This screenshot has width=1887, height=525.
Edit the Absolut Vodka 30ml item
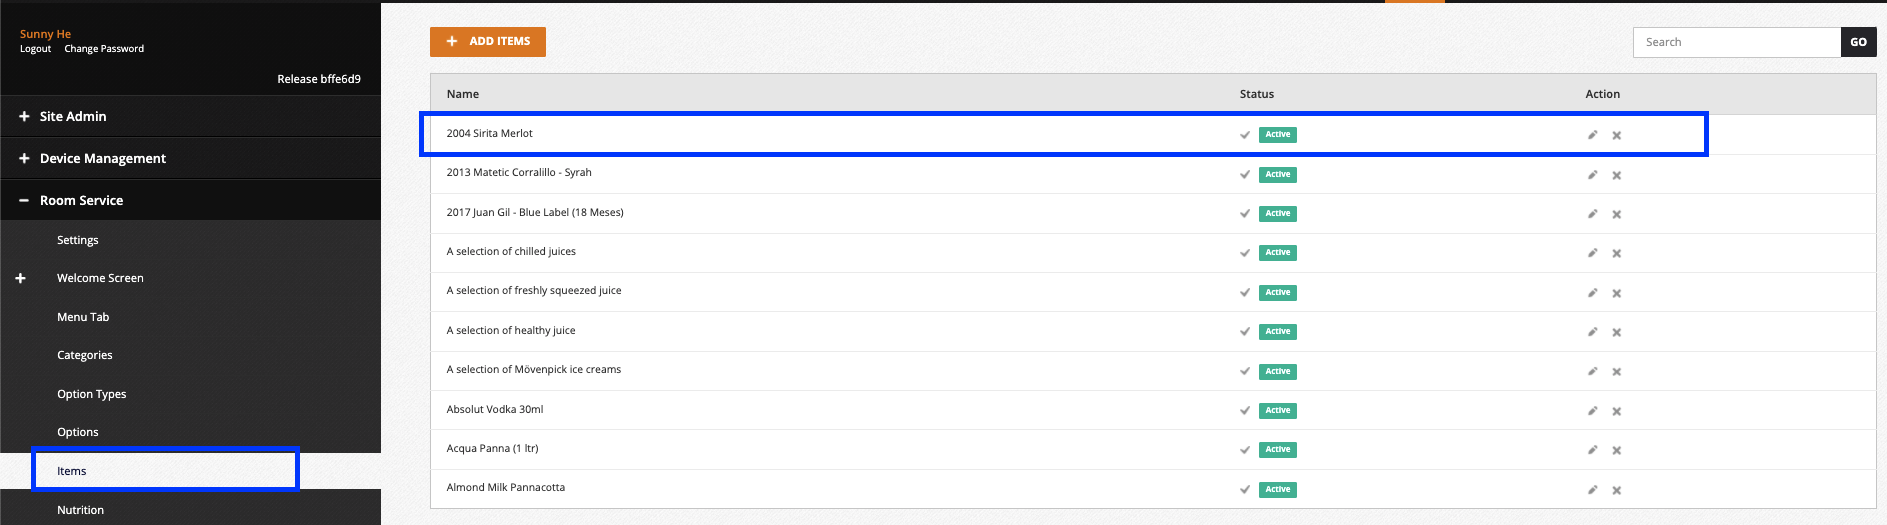point(1592,411)
